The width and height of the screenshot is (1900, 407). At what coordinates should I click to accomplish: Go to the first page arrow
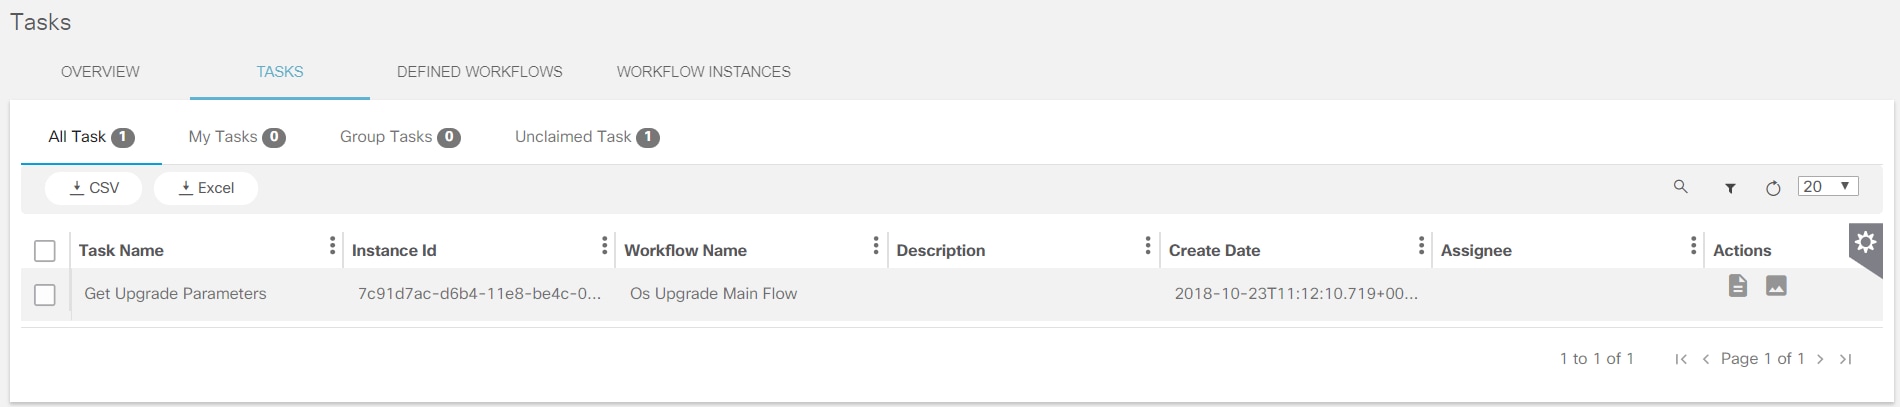(1681, 359)
